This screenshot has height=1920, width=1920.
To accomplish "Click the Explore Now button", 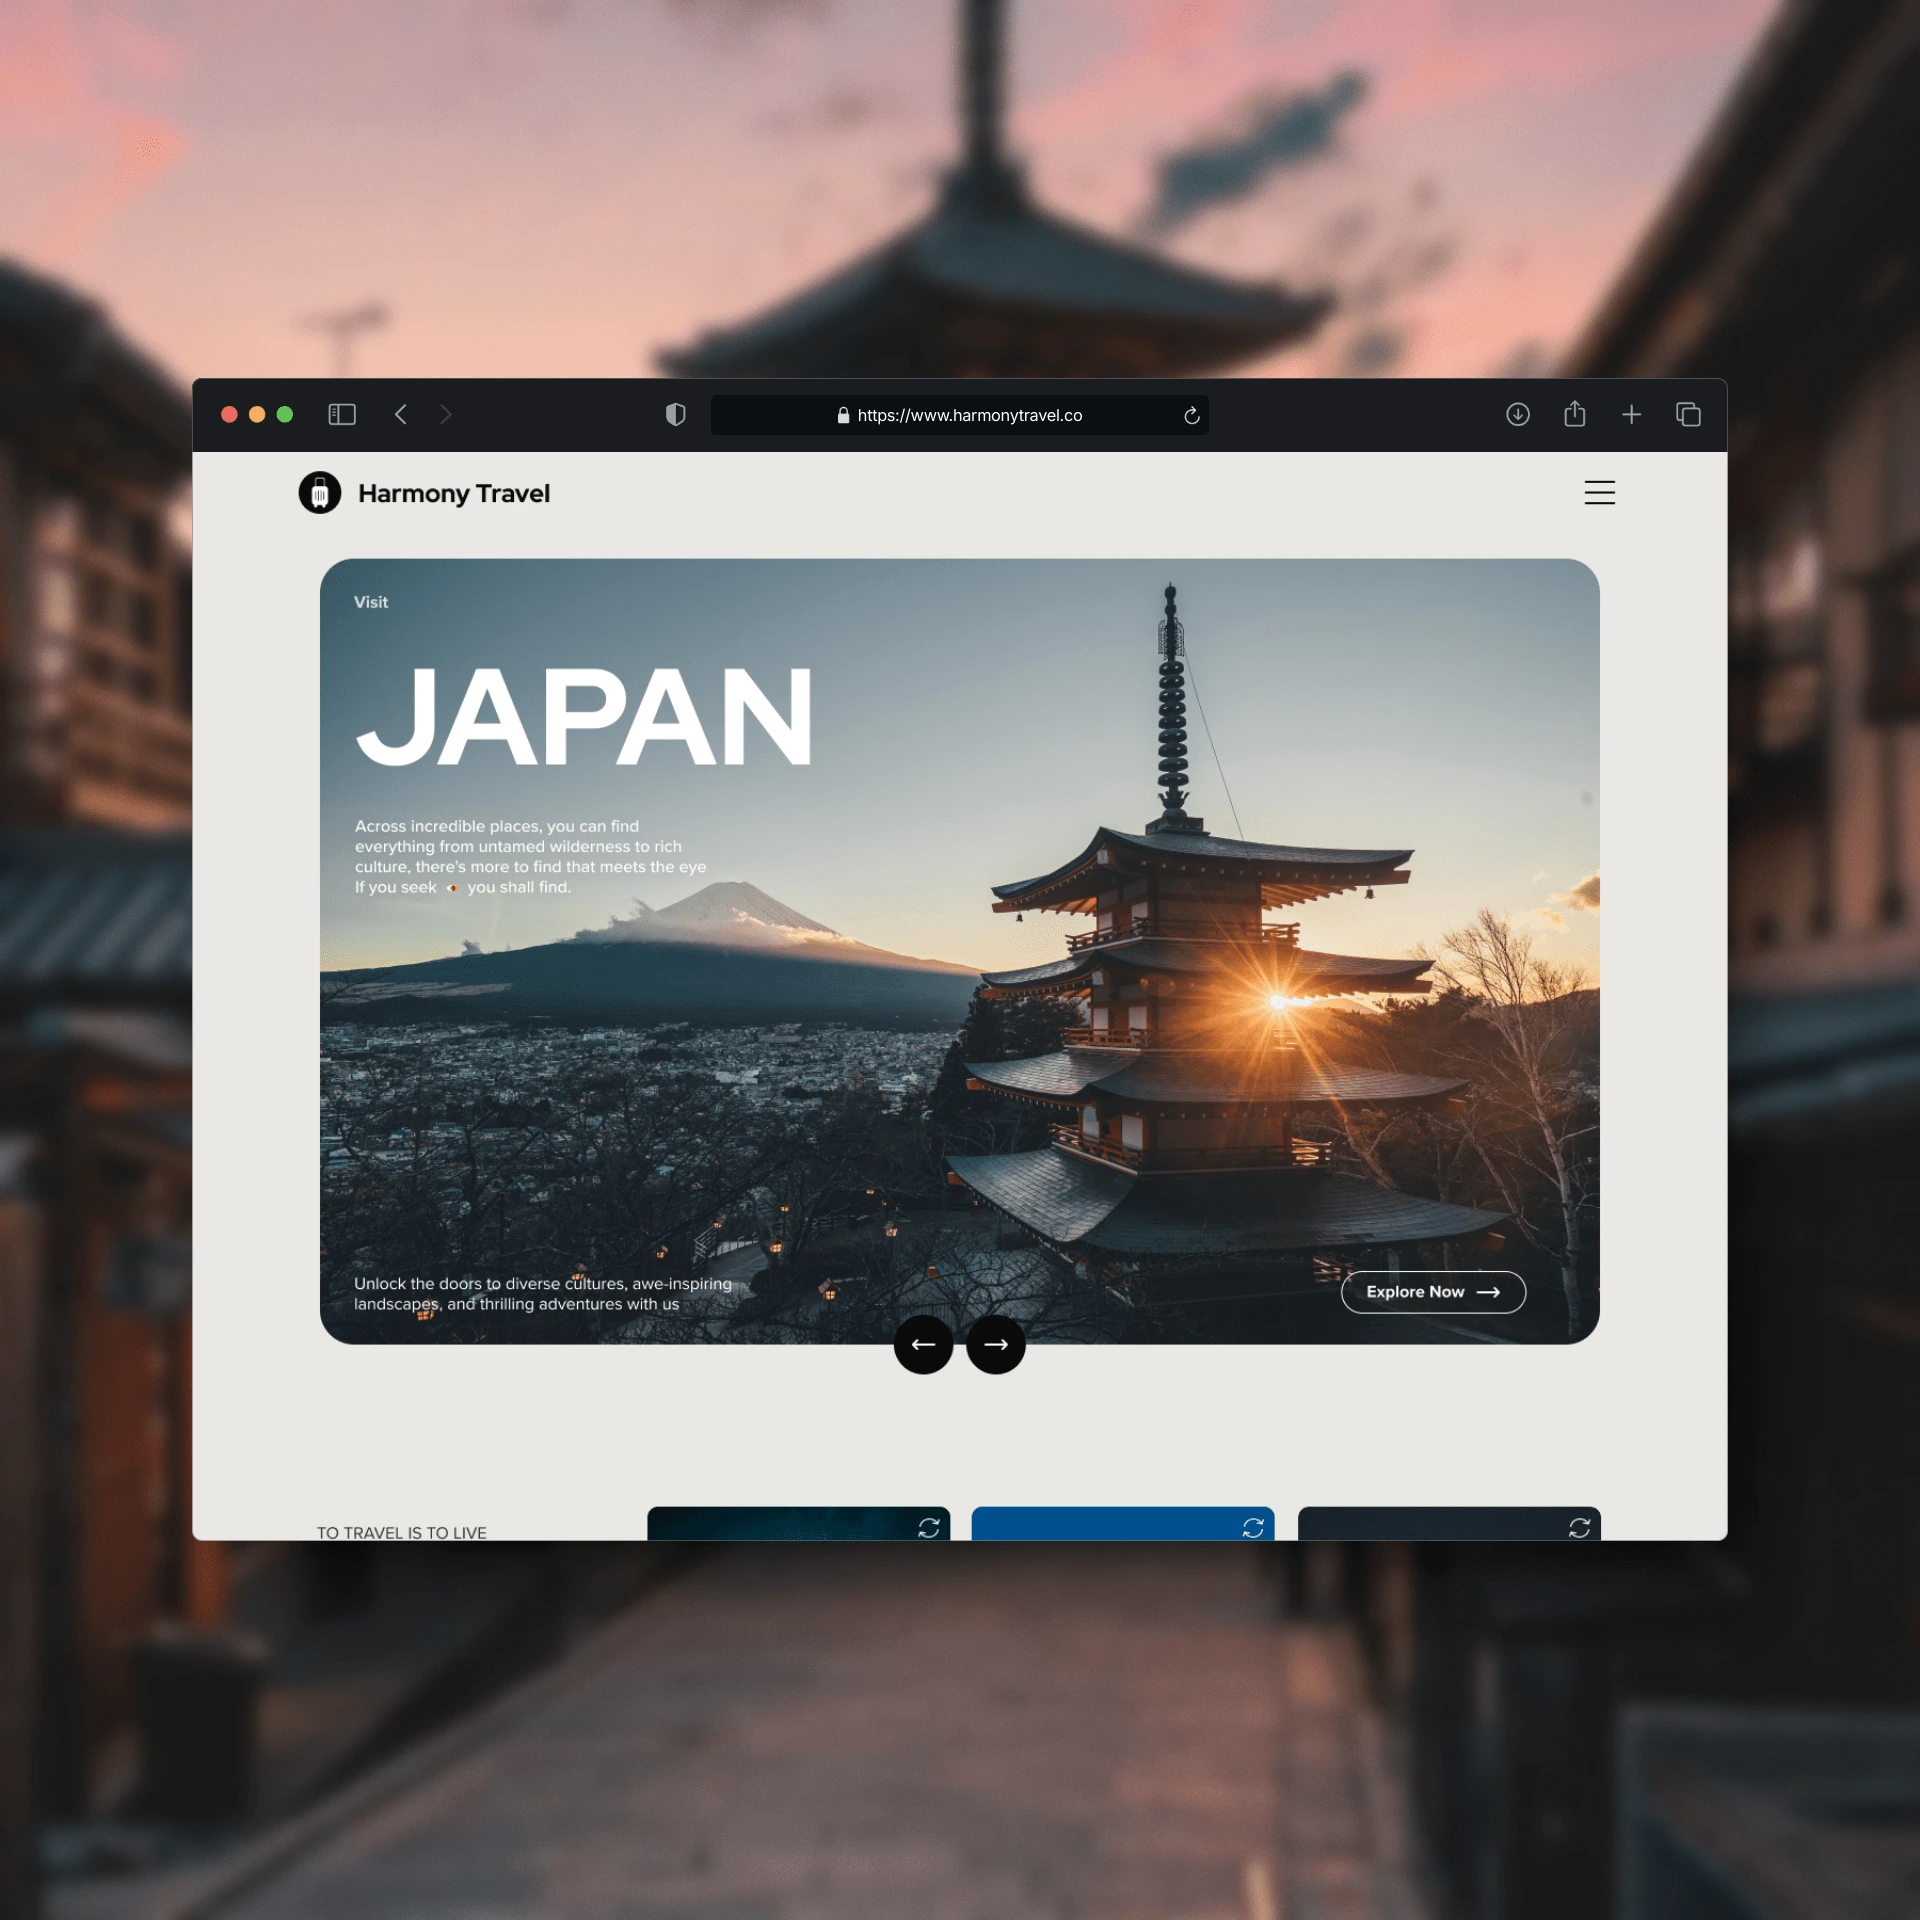I will pyautogui.click(x=1433, y=1292).
